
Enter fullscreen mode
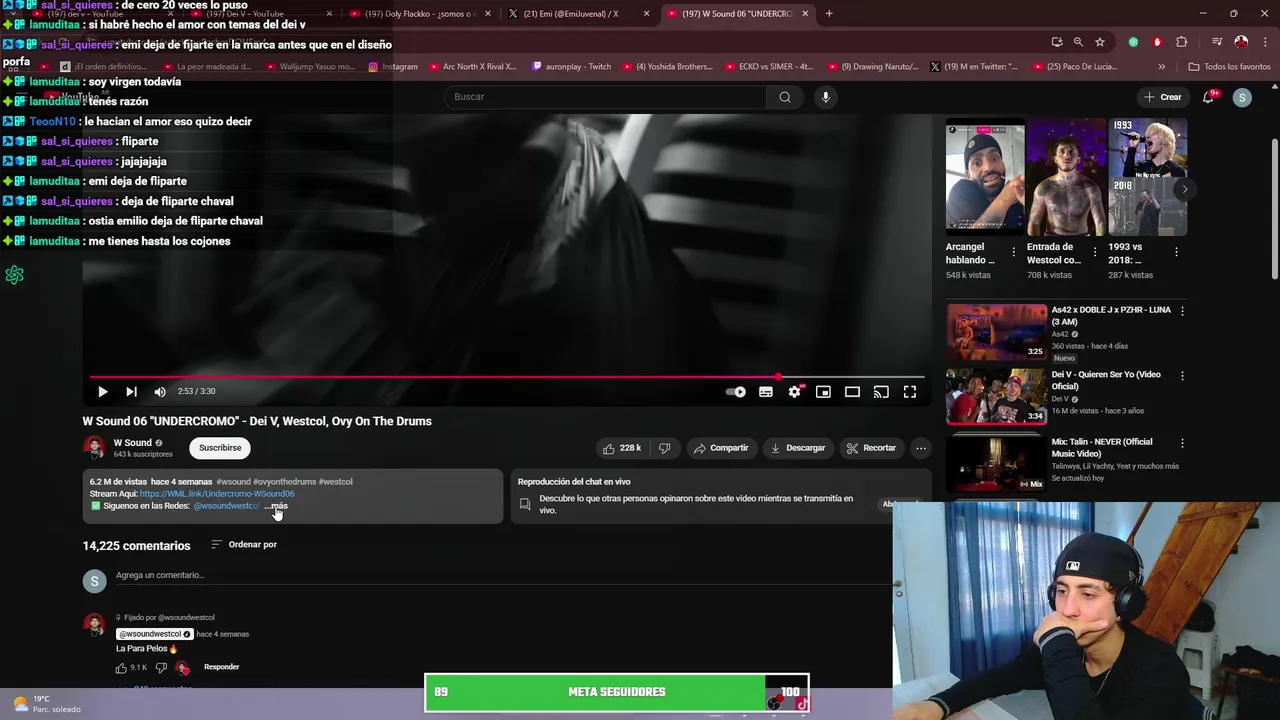[x=910, y=392]
